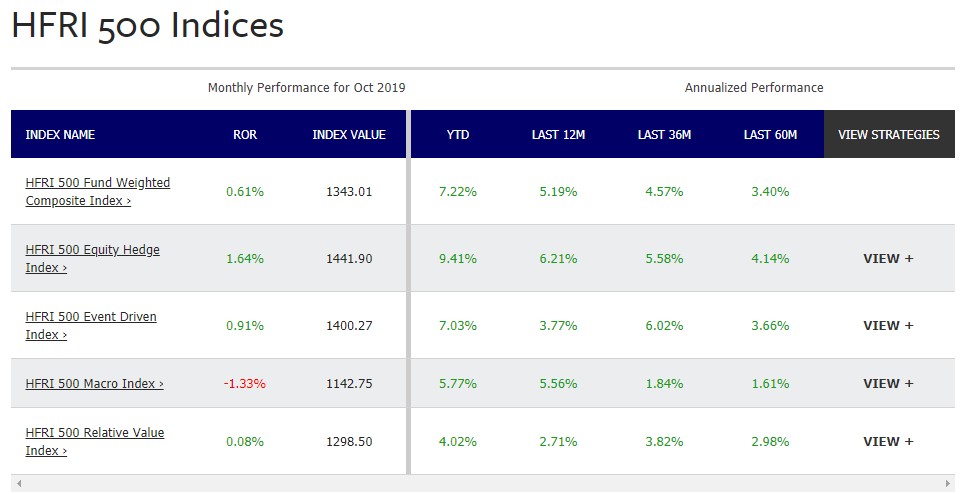Click the VIEW STRATEGIES column header
The height and width of the screenshot is (494, 971).
click(x=888, y=134)
